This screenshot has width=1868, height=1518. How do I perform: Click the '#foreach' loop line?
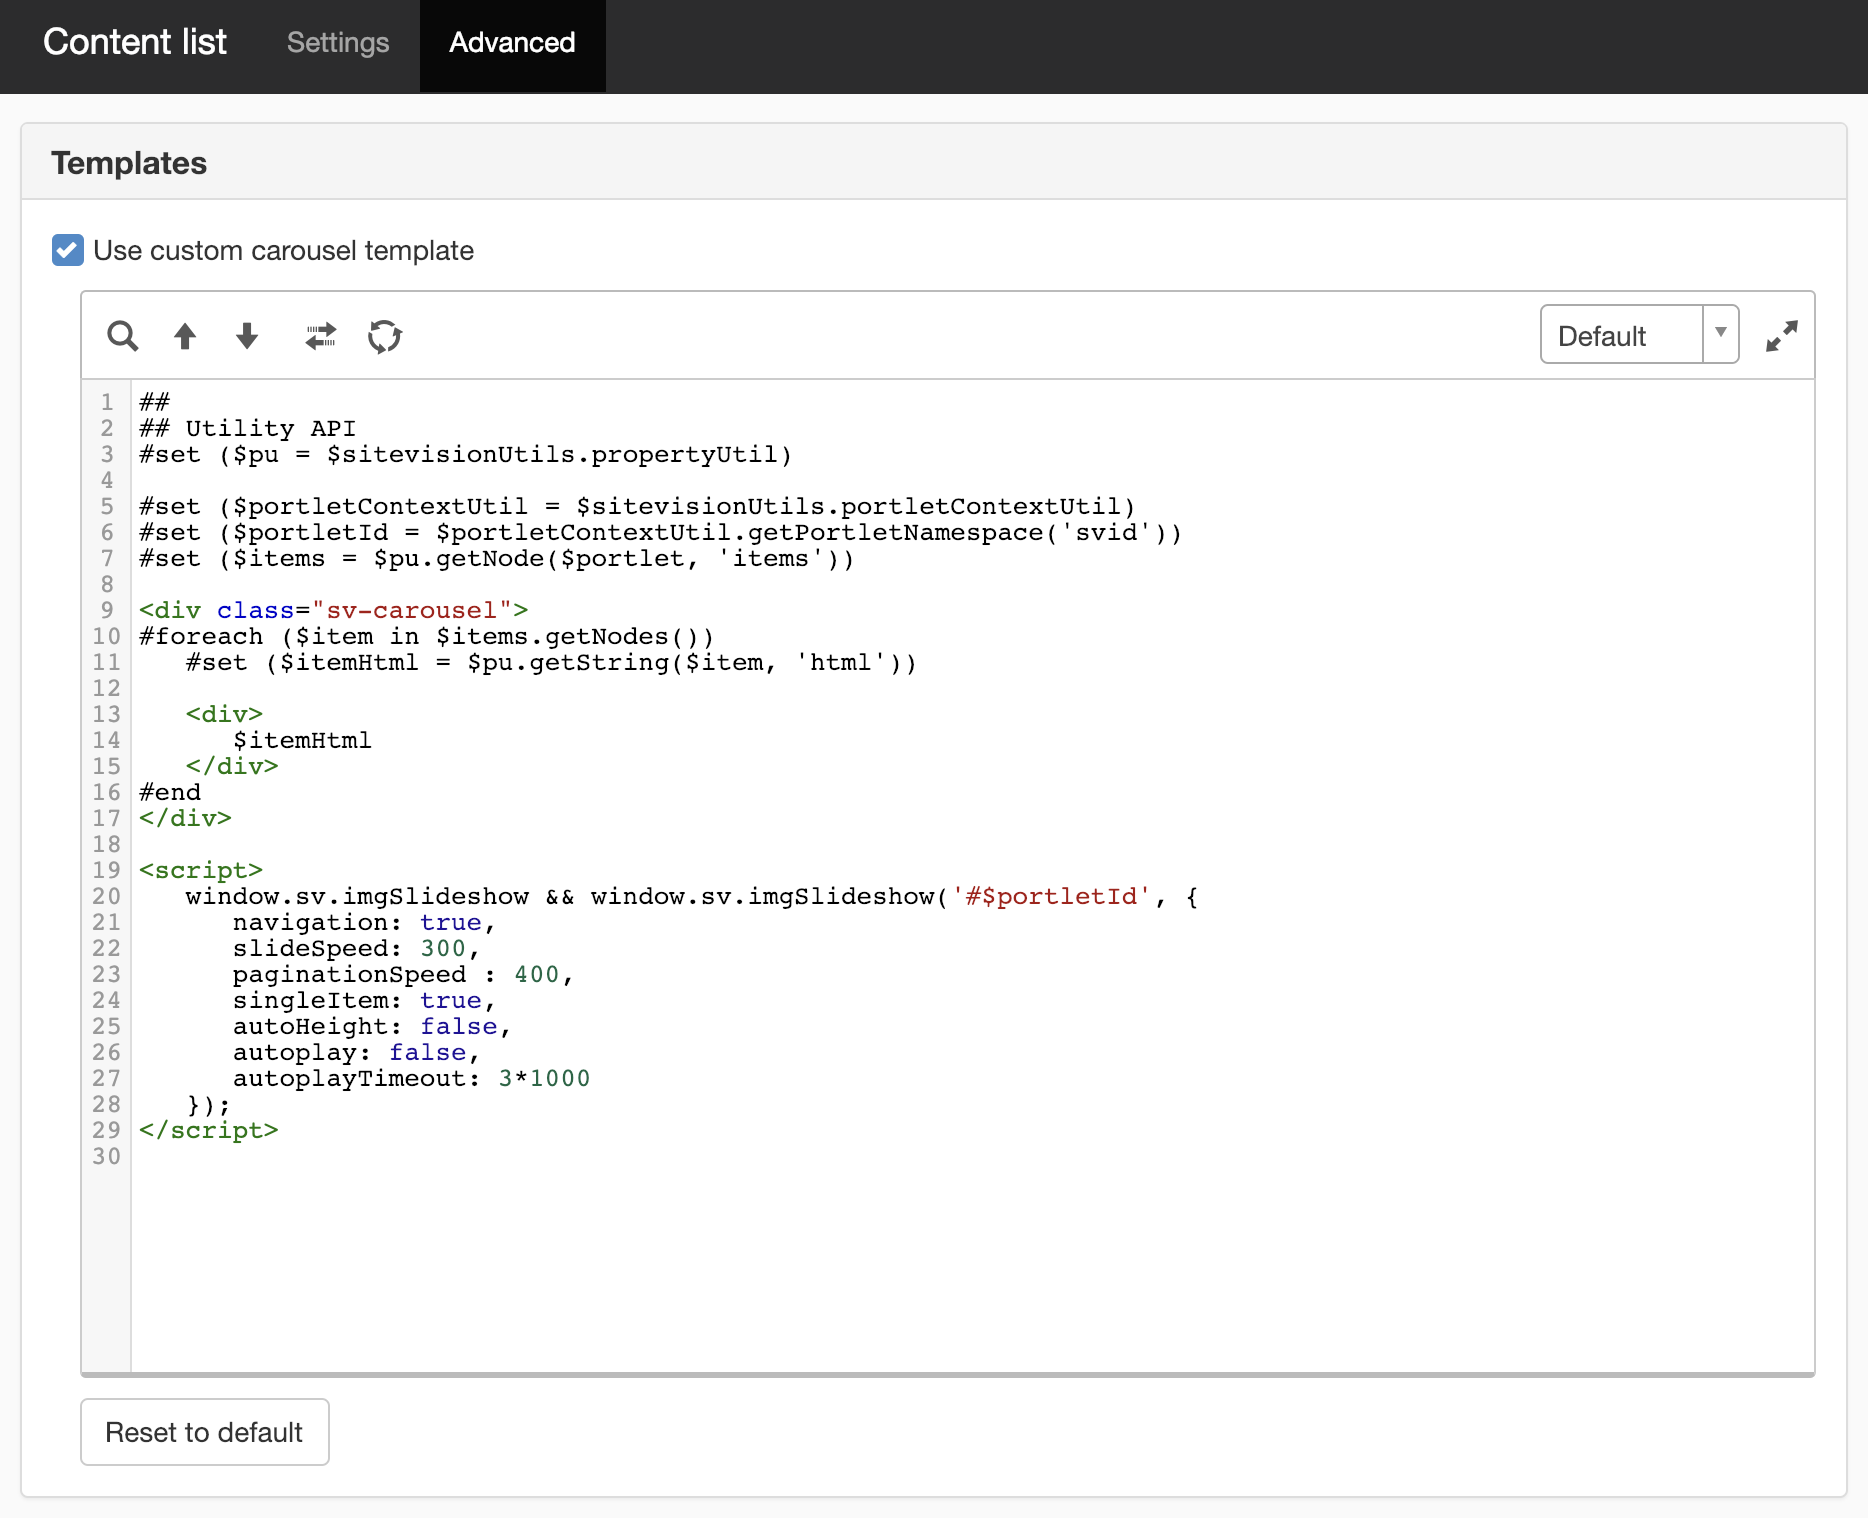pyautogui.click(x=427, y=636)
